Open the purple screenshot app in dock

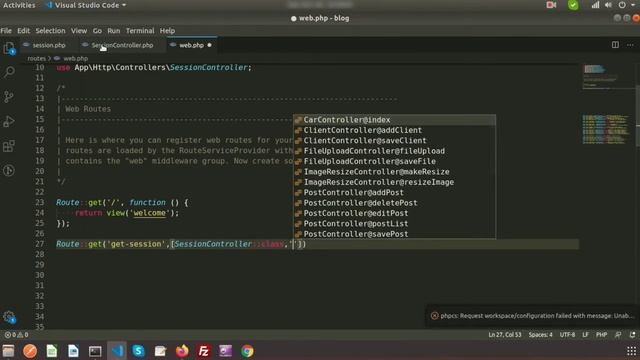click(225, 351)
